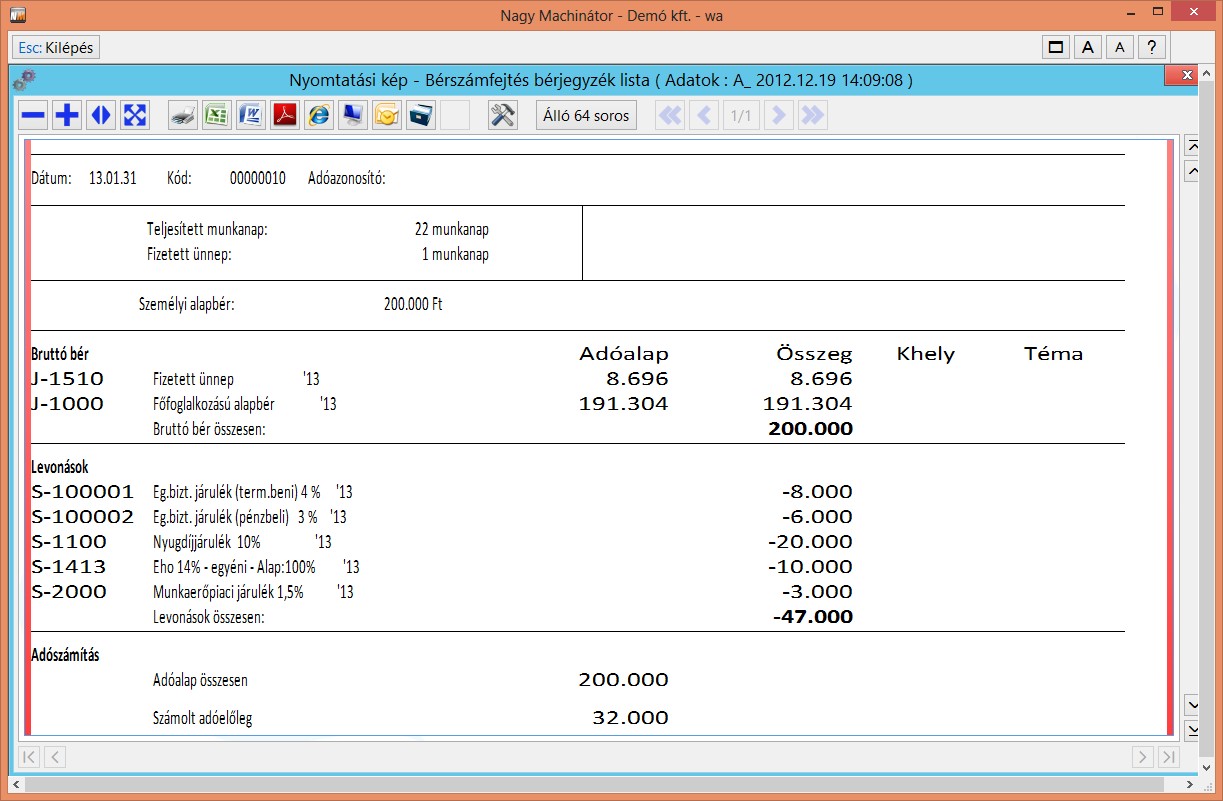The width and height of the screenshot is (1223, 801).
Task: Zoom out with the minus button
Action: 34,116
